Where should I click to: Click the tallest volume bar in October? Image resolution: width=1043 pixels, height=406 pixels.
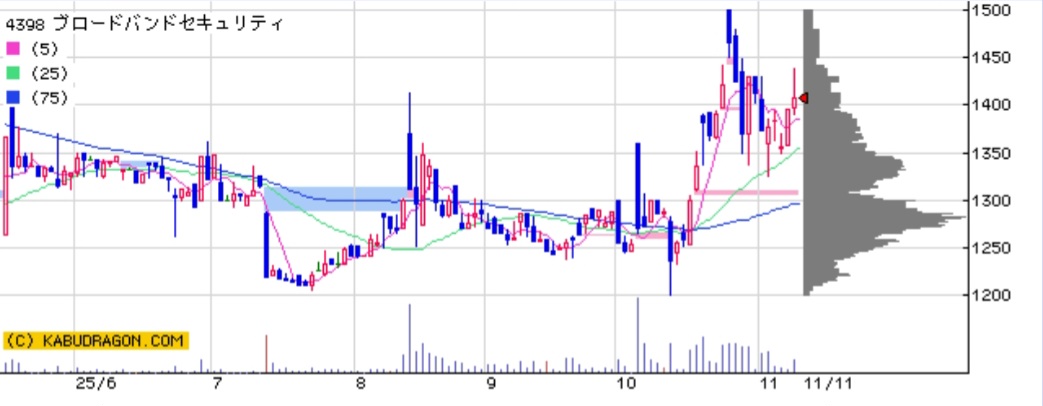636,333
